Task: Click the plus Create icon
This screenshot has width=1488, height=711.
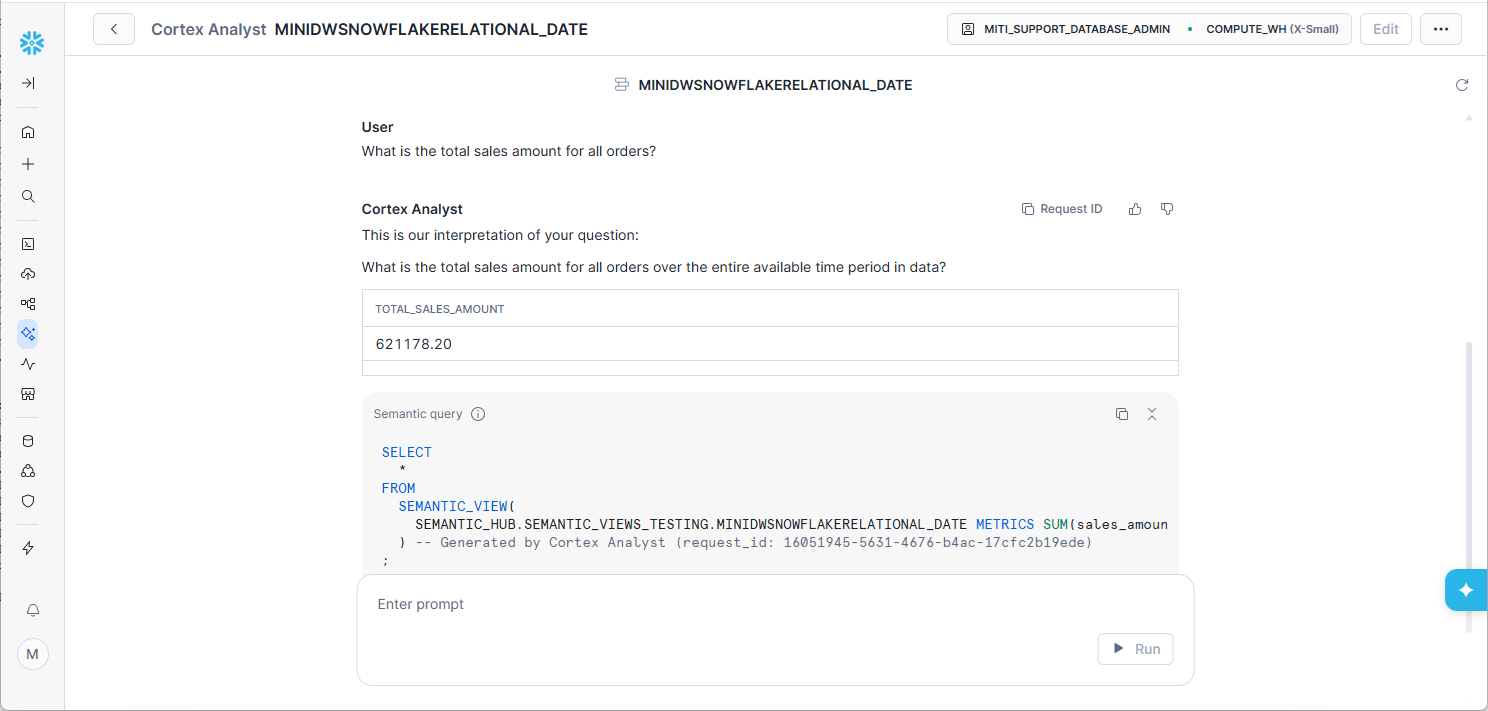Action: [28, 164]
